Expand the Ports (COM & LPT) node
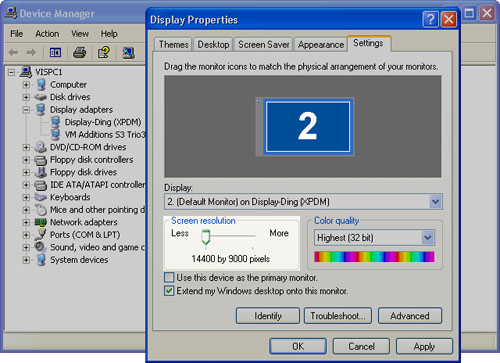The width and height of the screenshot is (500, 363). [x=26, y=235]
